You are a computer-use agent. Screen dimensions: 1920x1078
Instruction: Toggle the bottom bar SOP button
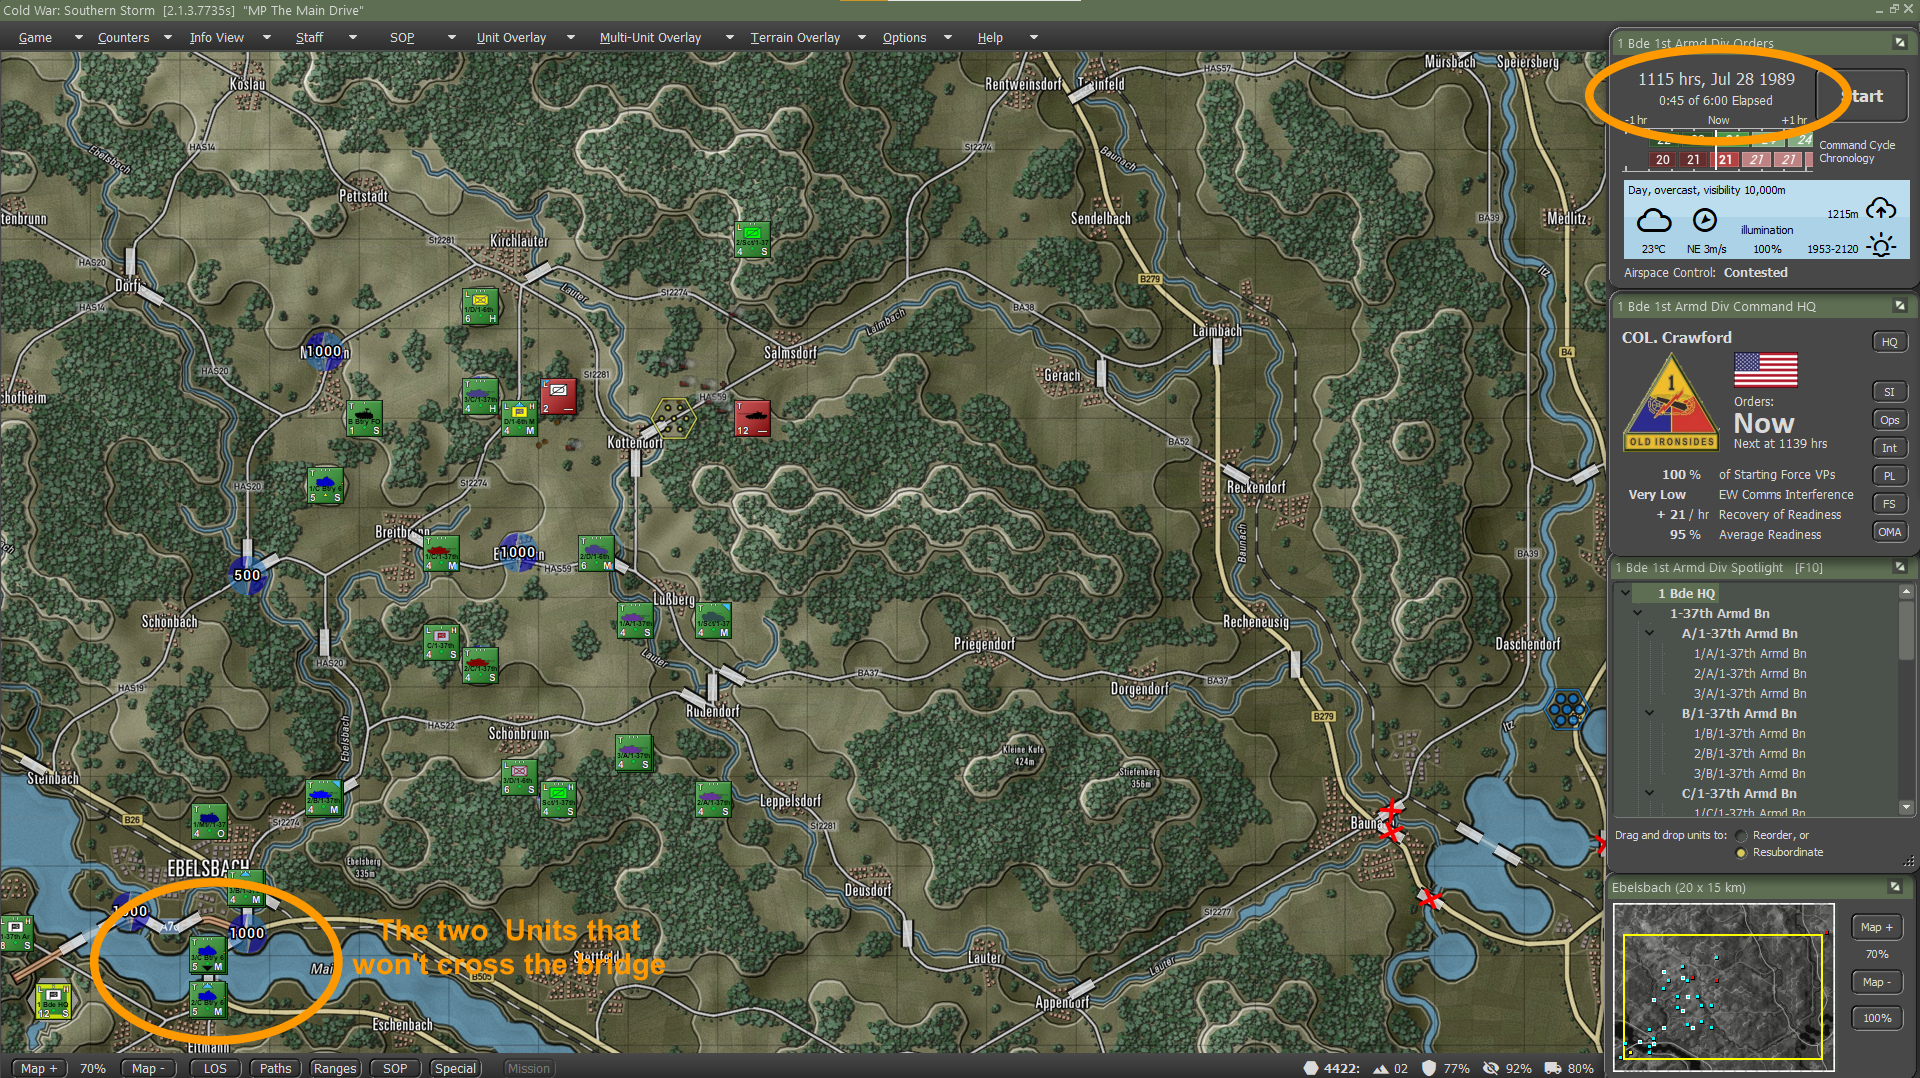click(x=395, y=1068)
